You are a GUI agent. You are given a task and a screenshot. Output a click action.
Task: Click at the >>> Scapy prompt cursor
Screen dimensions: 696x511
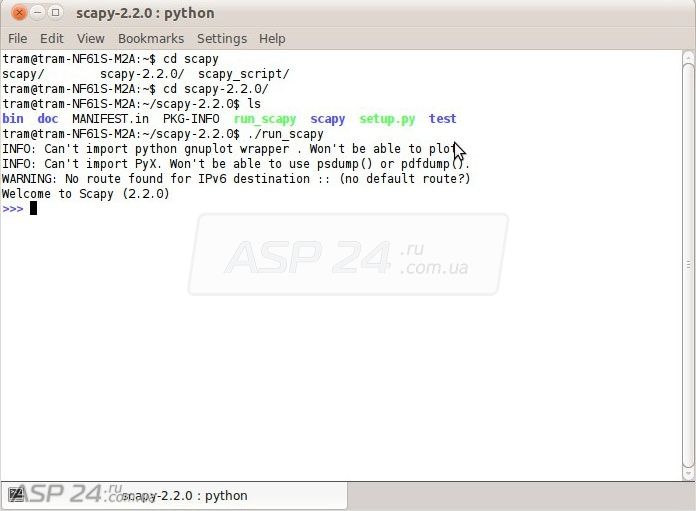33,209
